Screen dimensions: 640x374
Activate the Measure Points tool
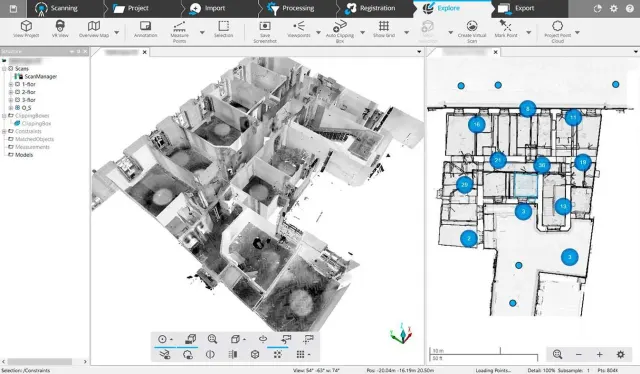[179, 32]
